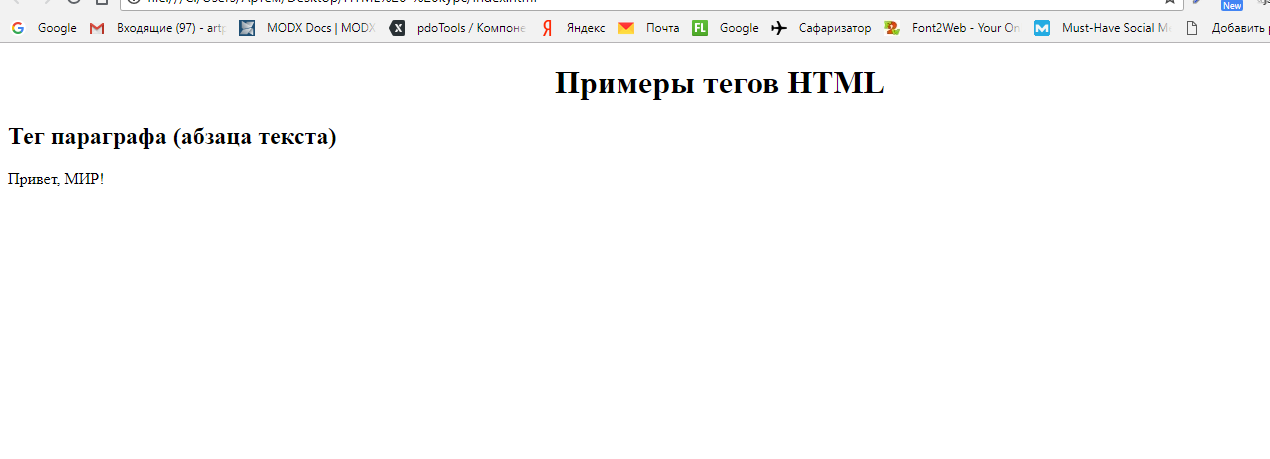Click the paragraph text 'Привет, МИР!'
This screenshot has width=1270, height=459.
[x=56, y=179]
